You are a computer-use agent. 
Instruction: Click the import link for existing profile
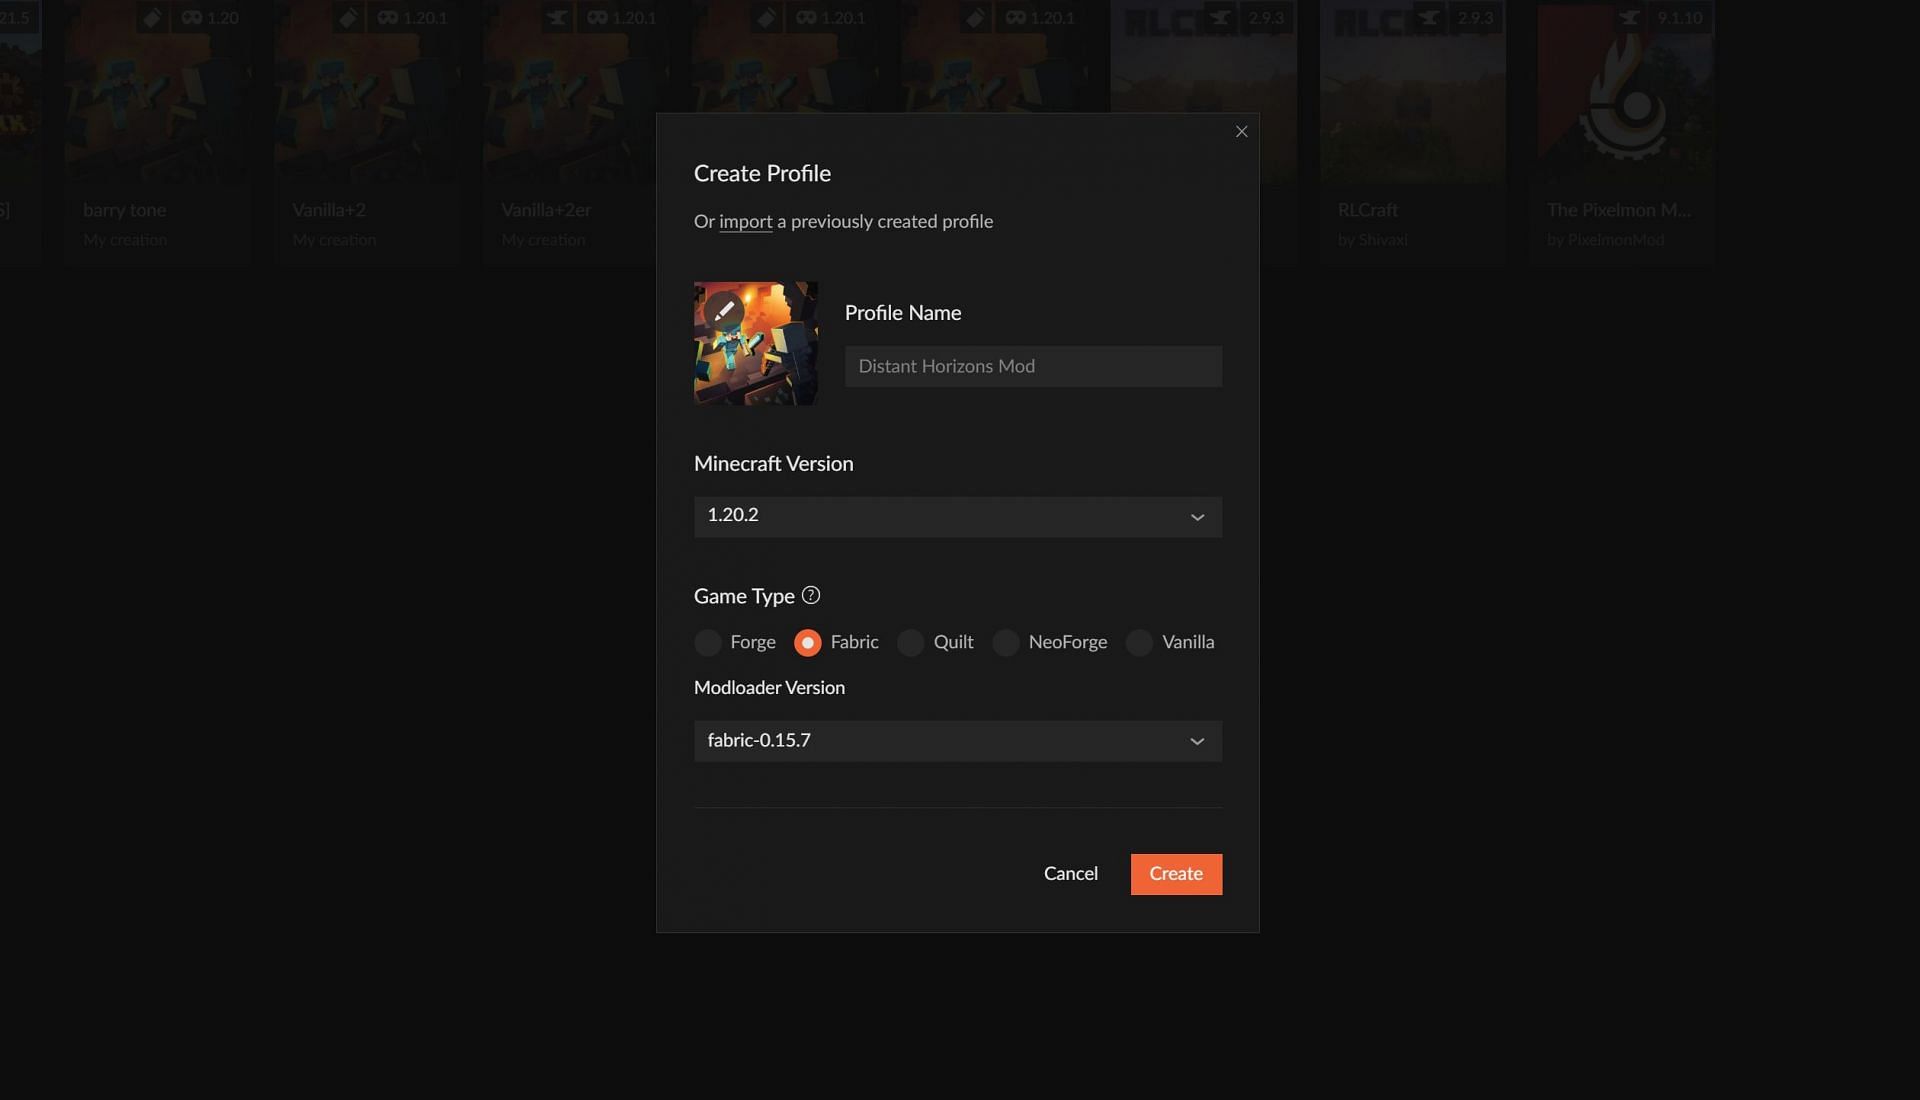click(x=745, y=221)
